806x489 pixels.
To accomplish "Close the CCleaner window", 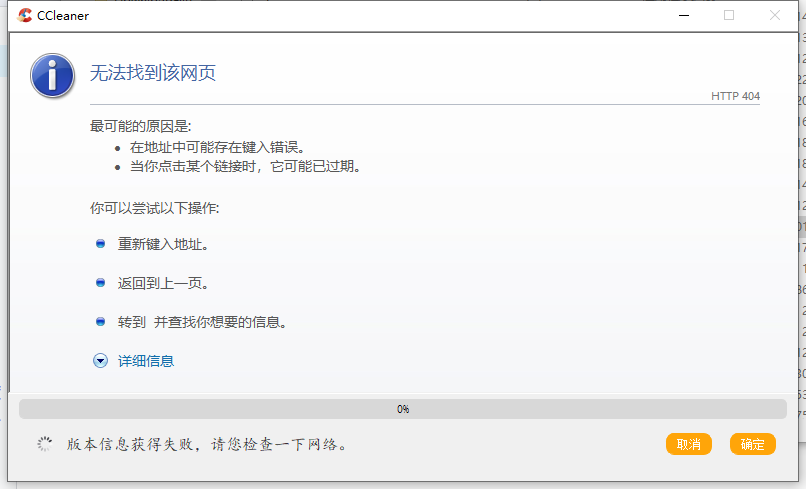I will point(775,15).
